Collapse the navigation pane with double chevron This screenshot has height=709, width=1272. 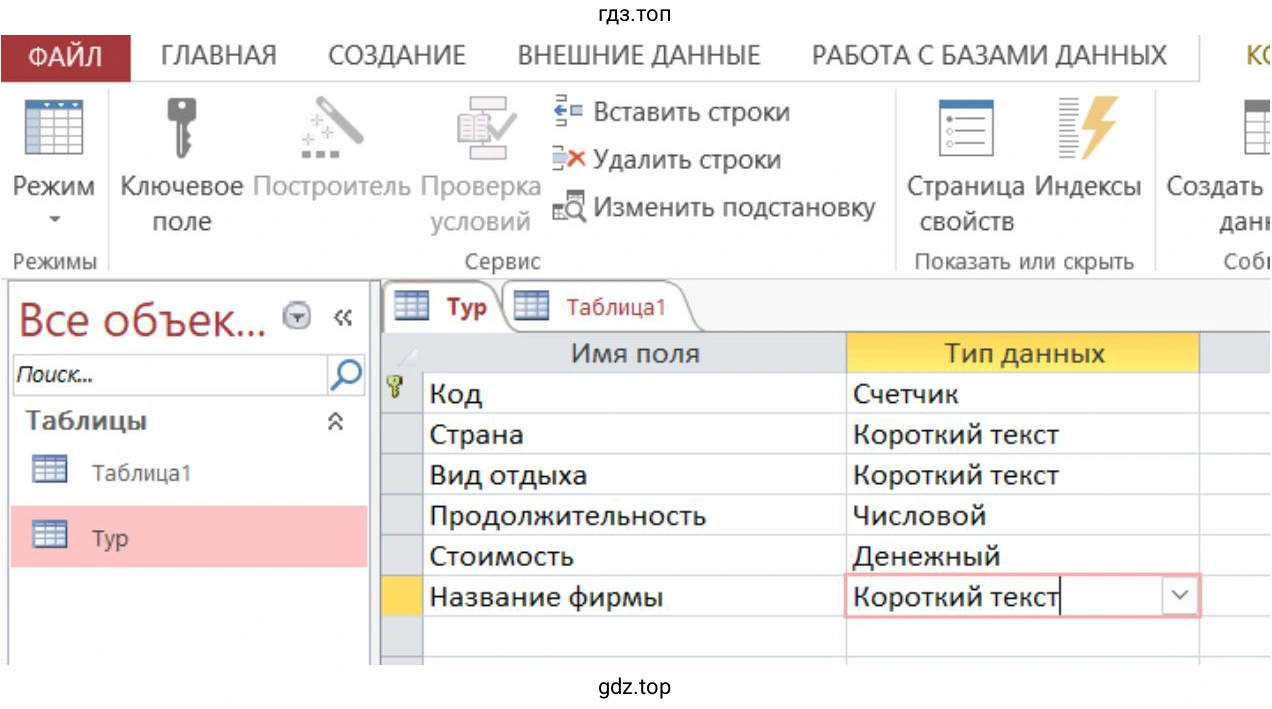pyautogui.click(x=344, y=317)
